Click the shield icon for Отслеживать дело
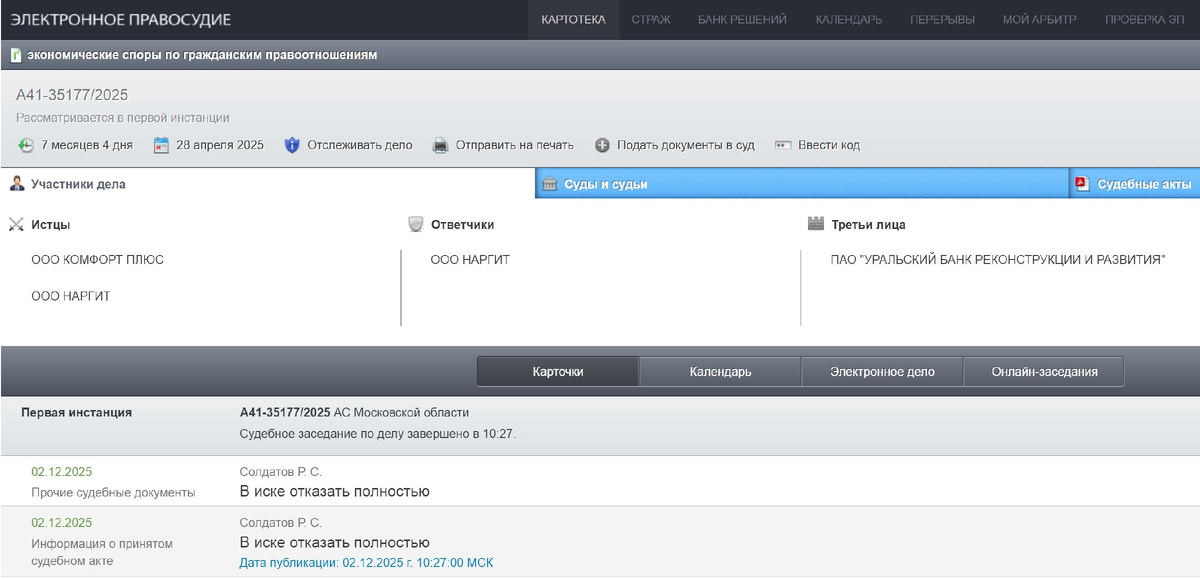 292,145
